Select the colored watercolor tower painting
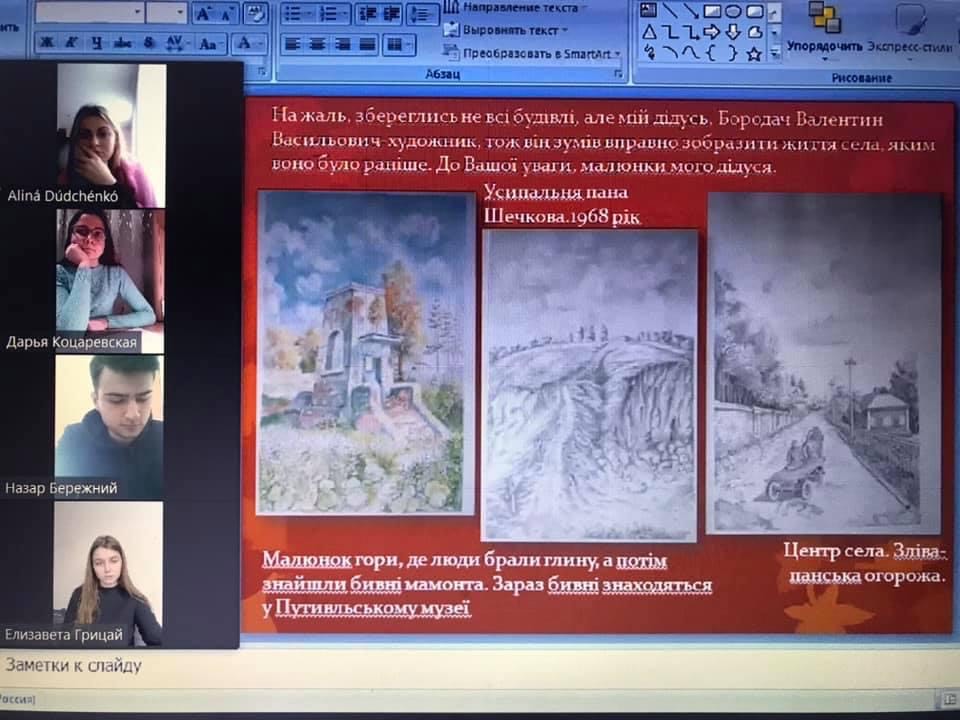Screen dimensions: 960x720 point(366,353)
